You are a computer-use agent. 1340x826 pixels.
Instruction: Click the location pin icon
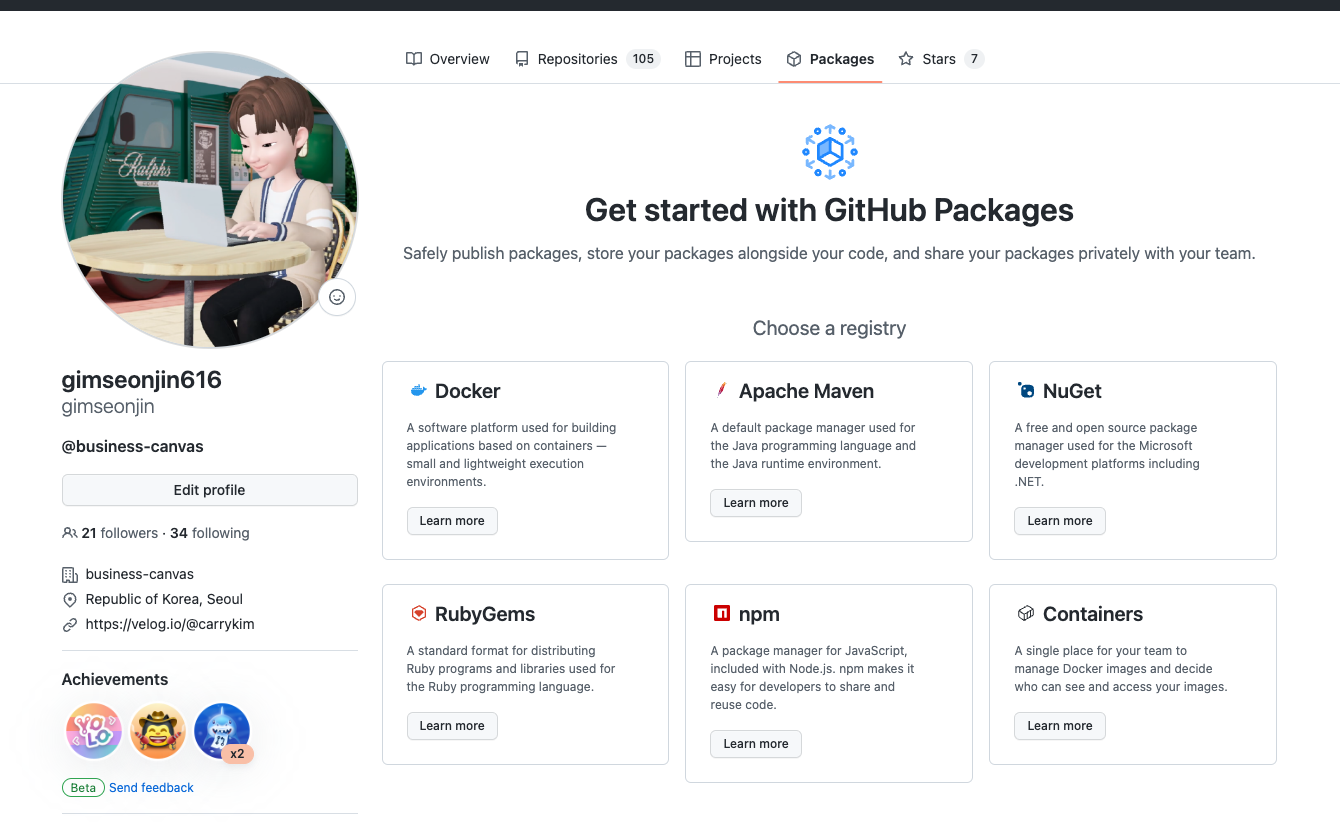(70, 600)
